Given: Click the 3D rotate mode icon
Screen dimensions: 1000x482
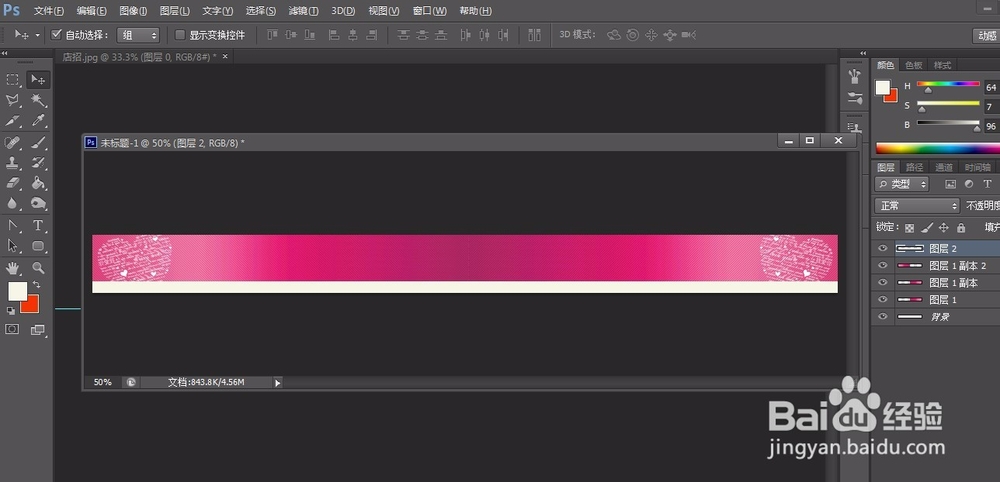Looking at the screenshot, I should coord(614,35).
